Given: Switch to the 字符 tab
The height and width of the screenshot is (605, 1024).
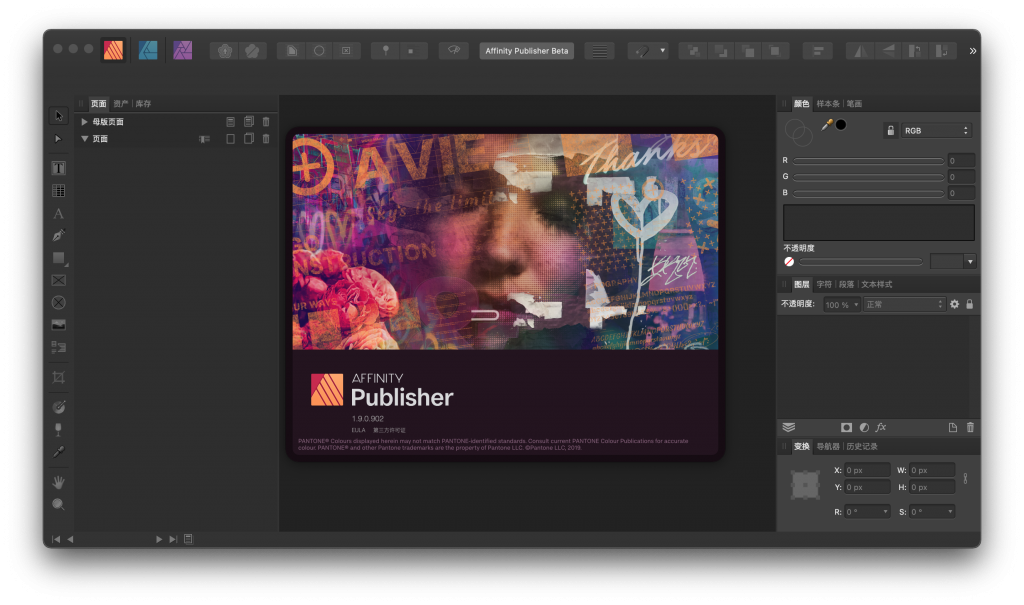Looking at the screenshot, I should click(824, 285).
